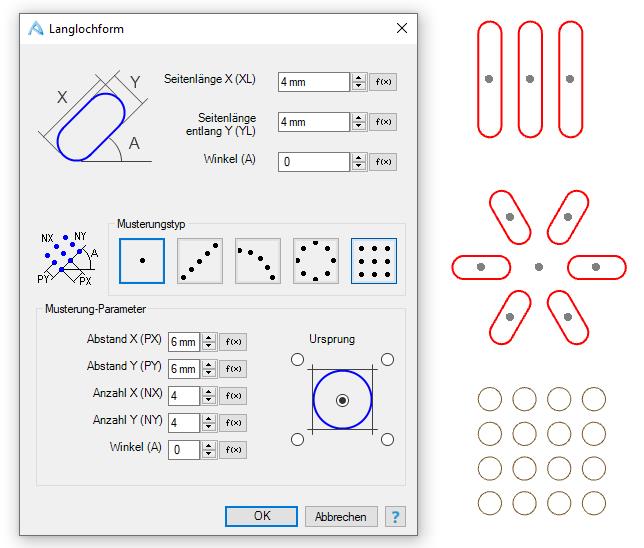Viewport: 644px width, 548px height.
Task: Click the blue help question mark icon
Action: pyautogui.click(x=395, y=516)
